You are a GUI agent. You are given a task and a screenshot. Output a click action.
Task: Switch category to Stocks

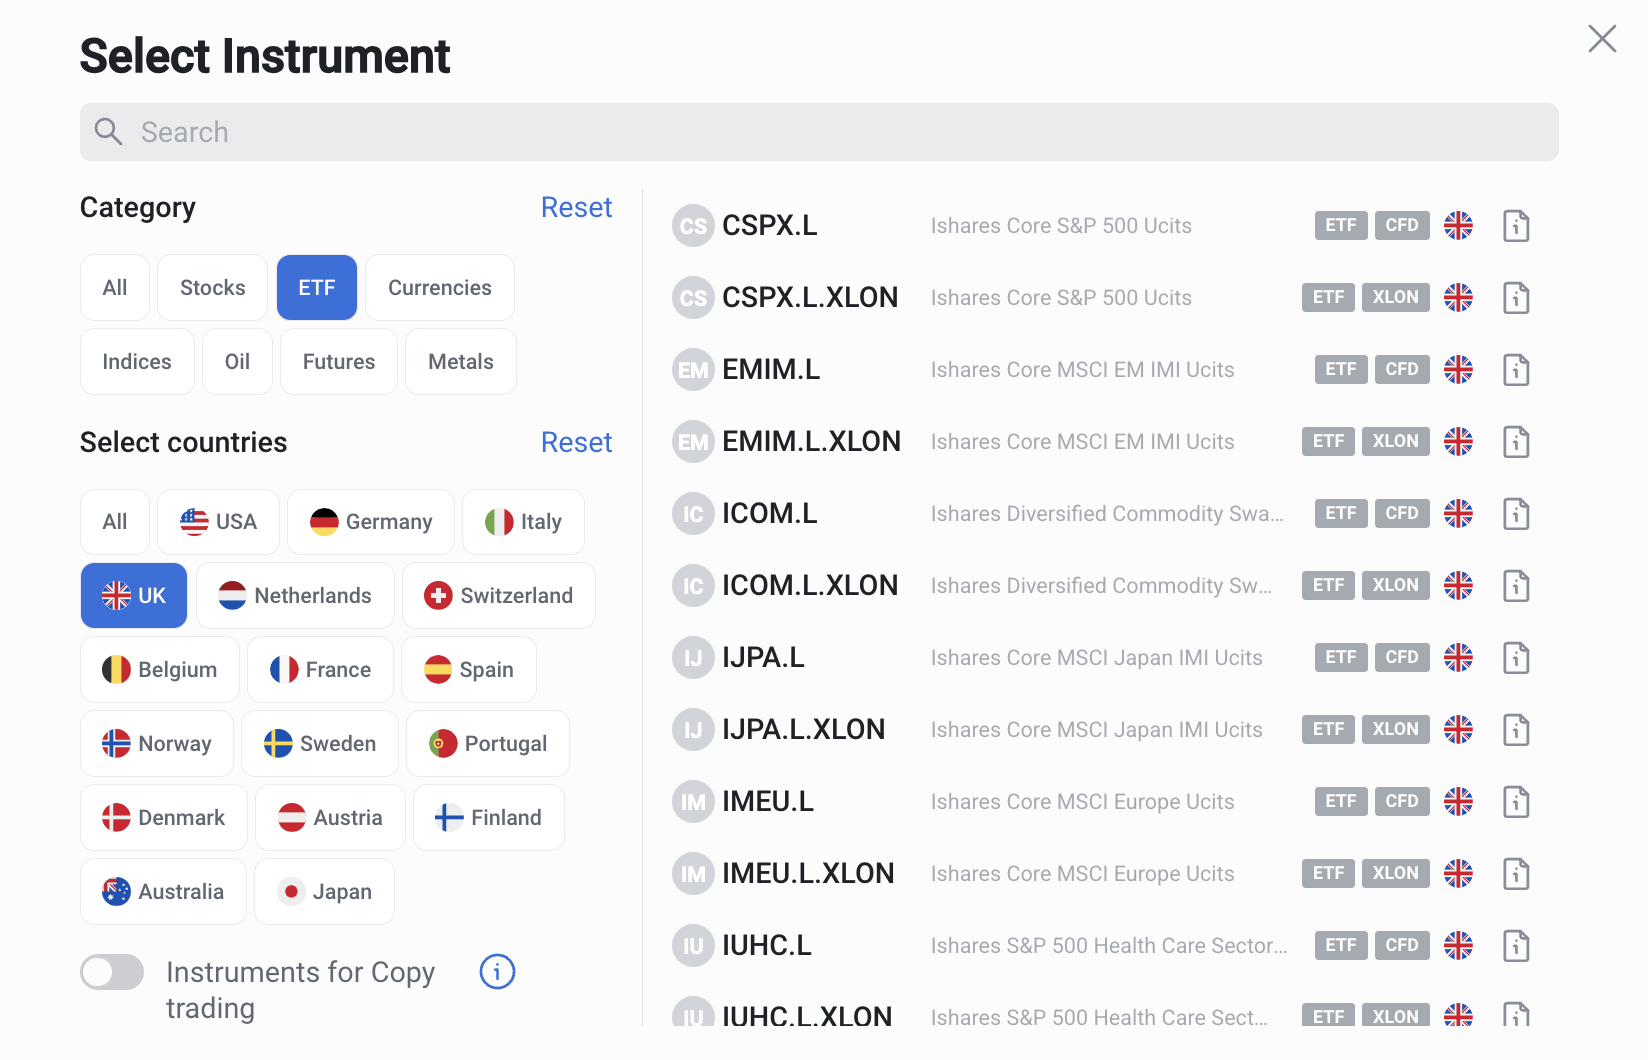click(x=213, y=288)
